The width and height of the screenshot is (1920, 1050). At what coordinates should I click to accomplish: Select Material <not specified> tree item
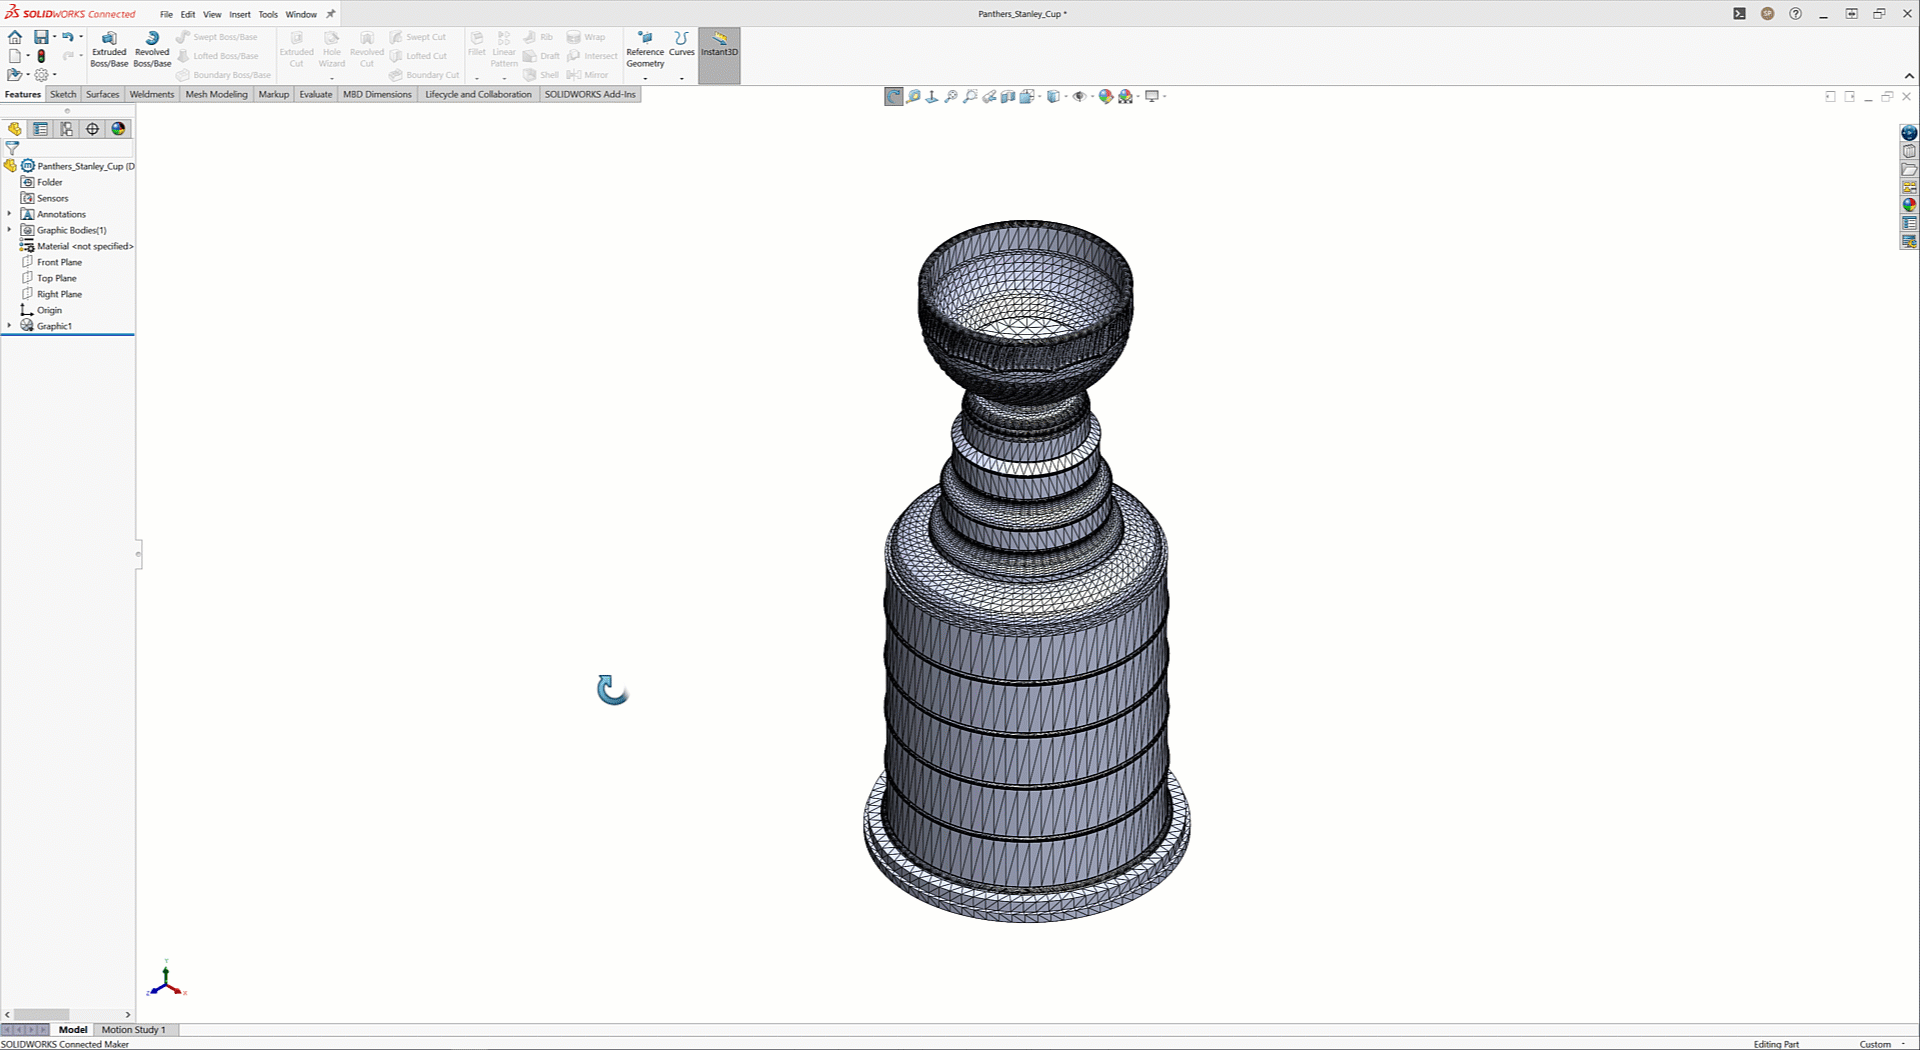77,246
